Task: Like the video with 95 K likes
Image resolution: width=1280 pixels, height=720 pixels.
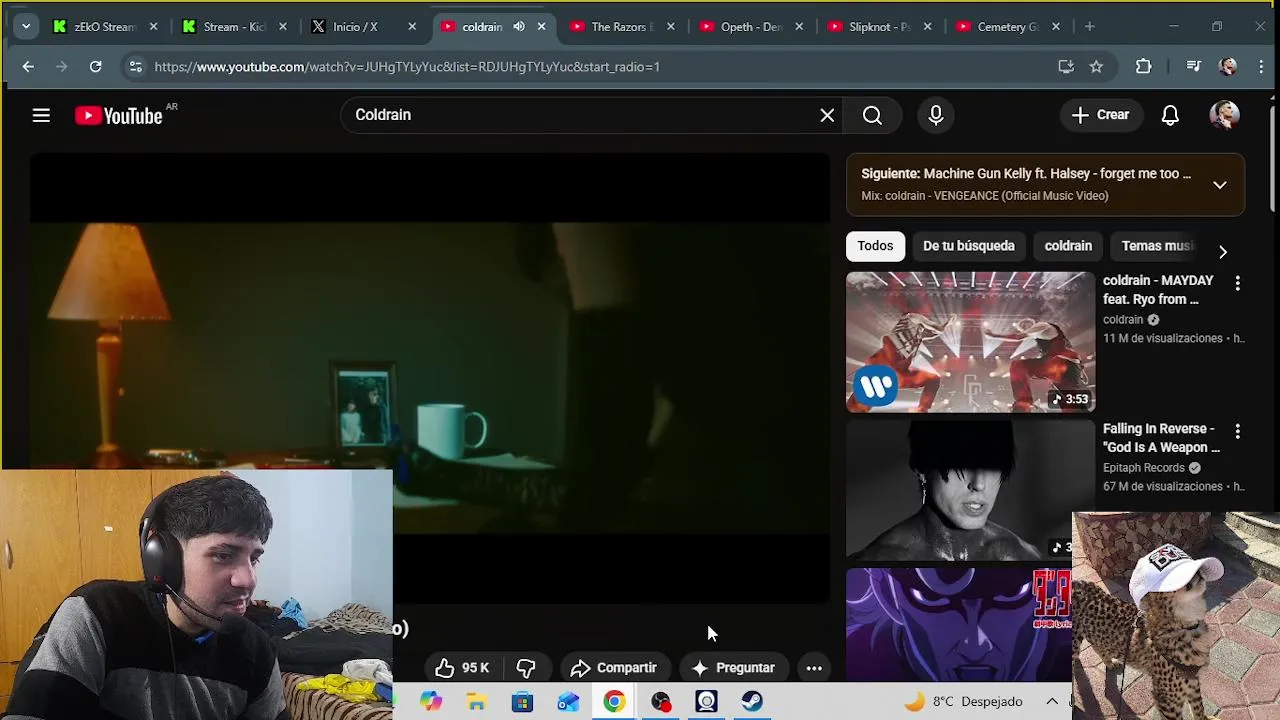Action: click(x=461, y=668)
